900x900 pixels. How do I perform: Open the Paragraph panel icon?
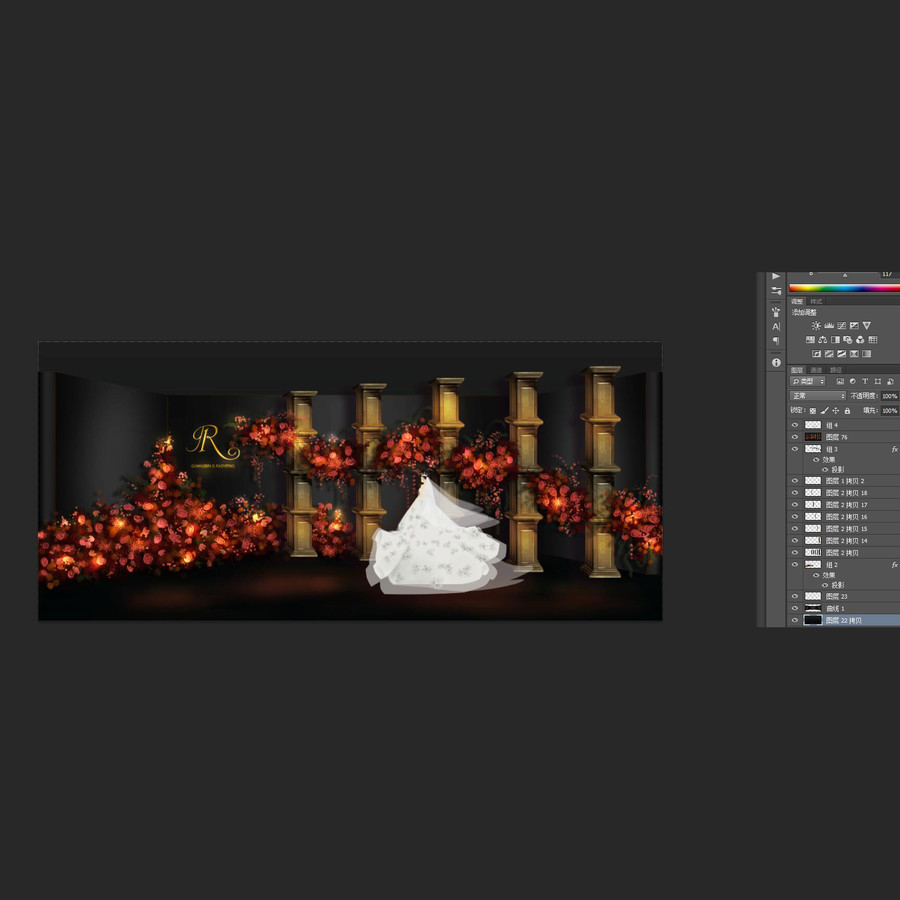pos(776,341)
